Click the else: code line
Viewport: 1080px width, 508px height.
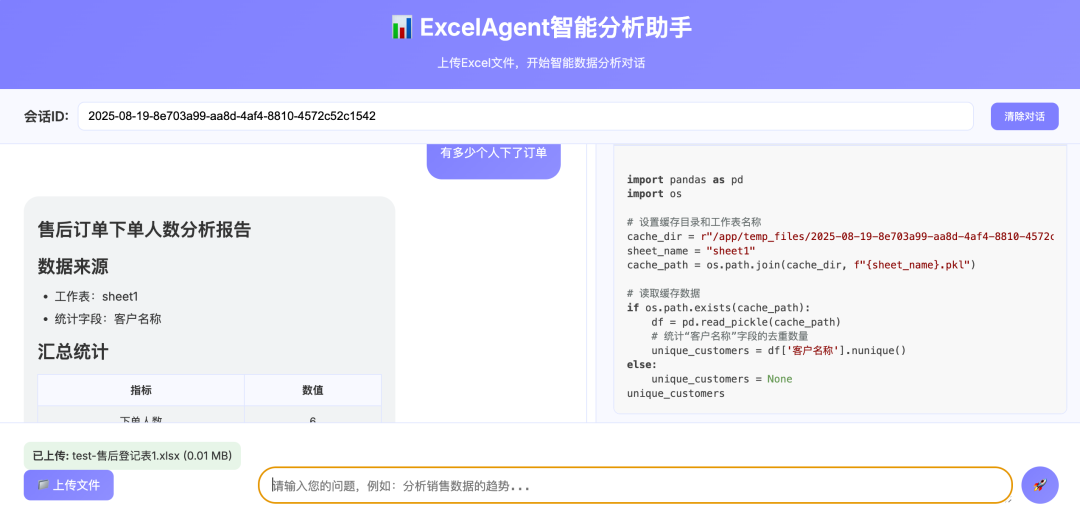(x=642, y=365)
